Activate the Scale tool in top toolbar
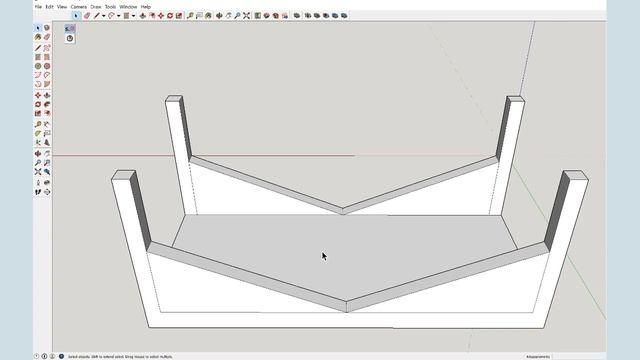The width and height of the screenshot is (640, 360). tap(179, 16)
